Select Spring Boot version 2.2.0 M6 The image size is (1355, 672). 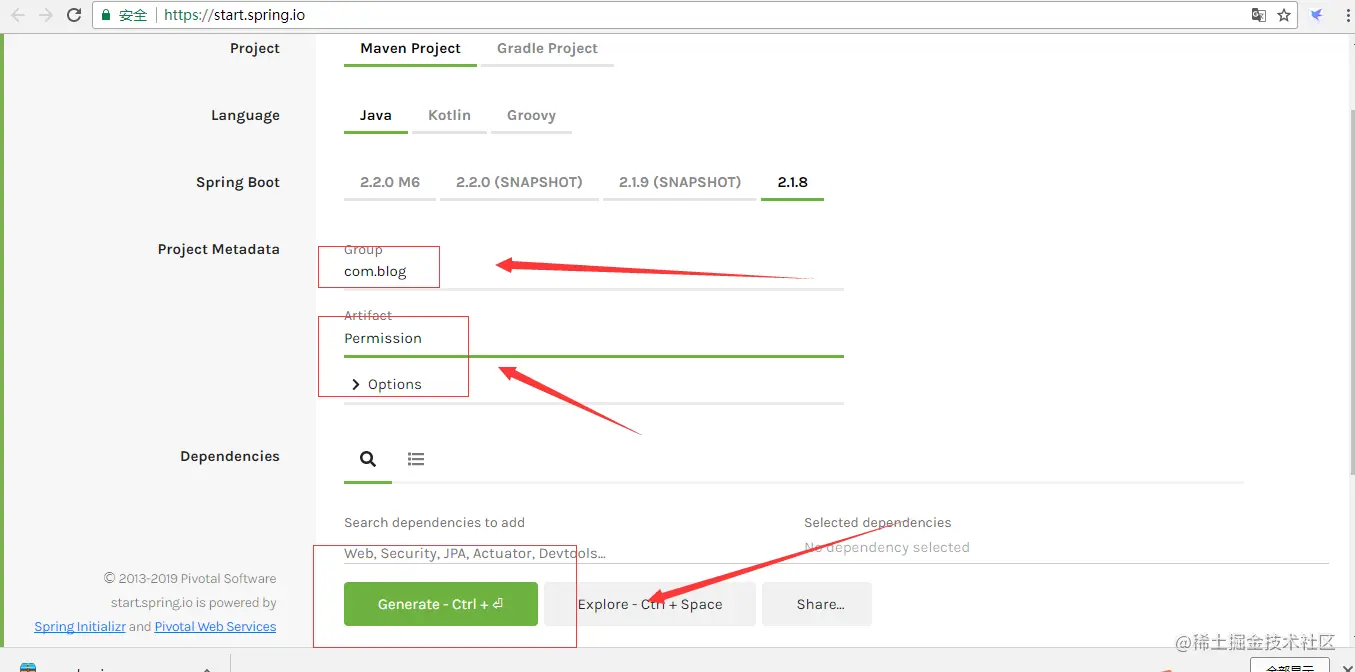tap(390, 182)
